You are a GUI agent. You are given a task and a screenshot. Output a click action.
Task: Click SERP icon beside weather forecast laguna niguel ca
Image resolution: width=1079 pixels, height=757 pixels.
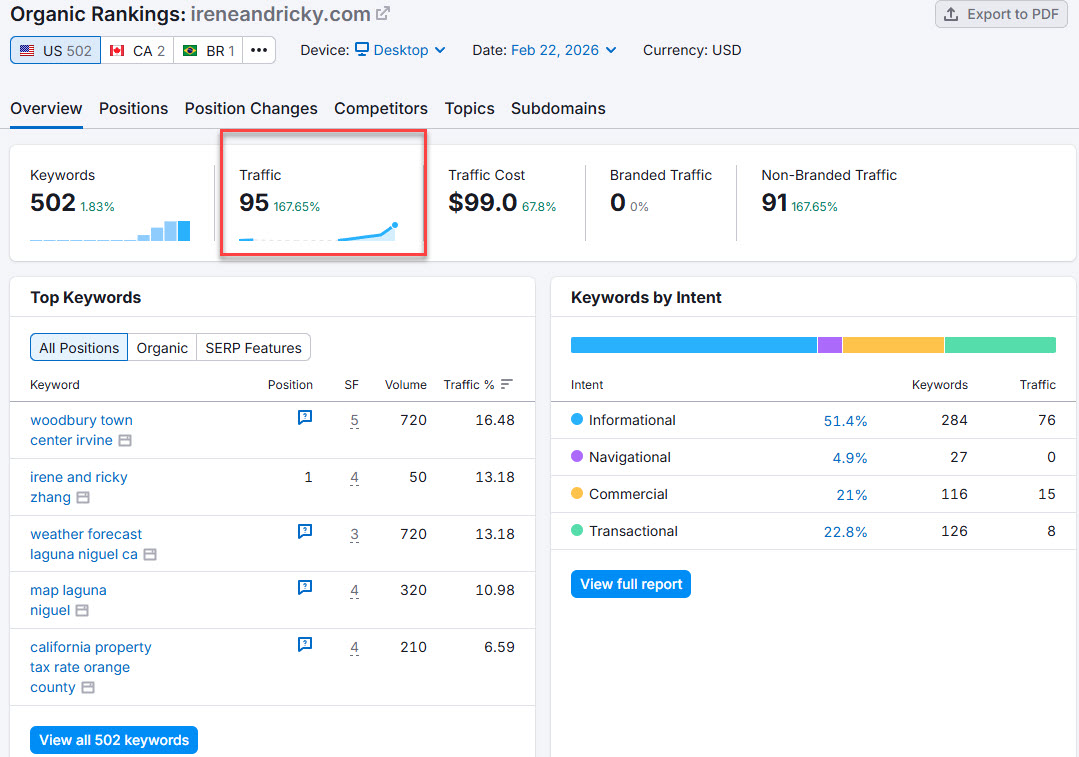[x=150, y=554]
